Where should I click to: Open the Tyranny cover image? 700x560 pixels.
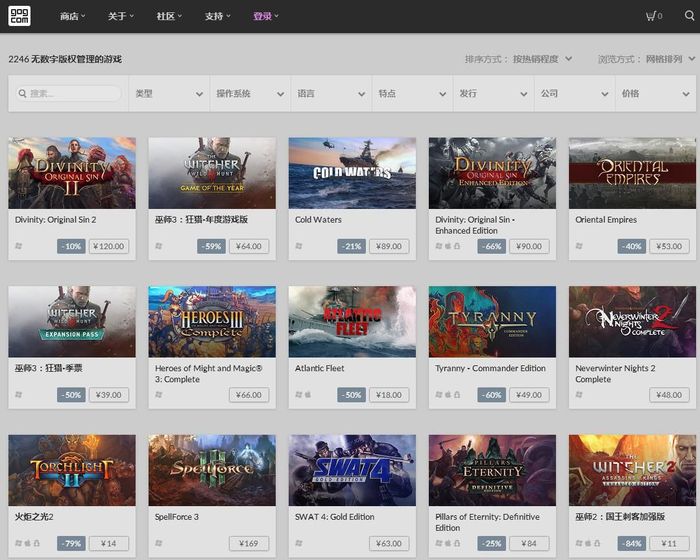492,322
